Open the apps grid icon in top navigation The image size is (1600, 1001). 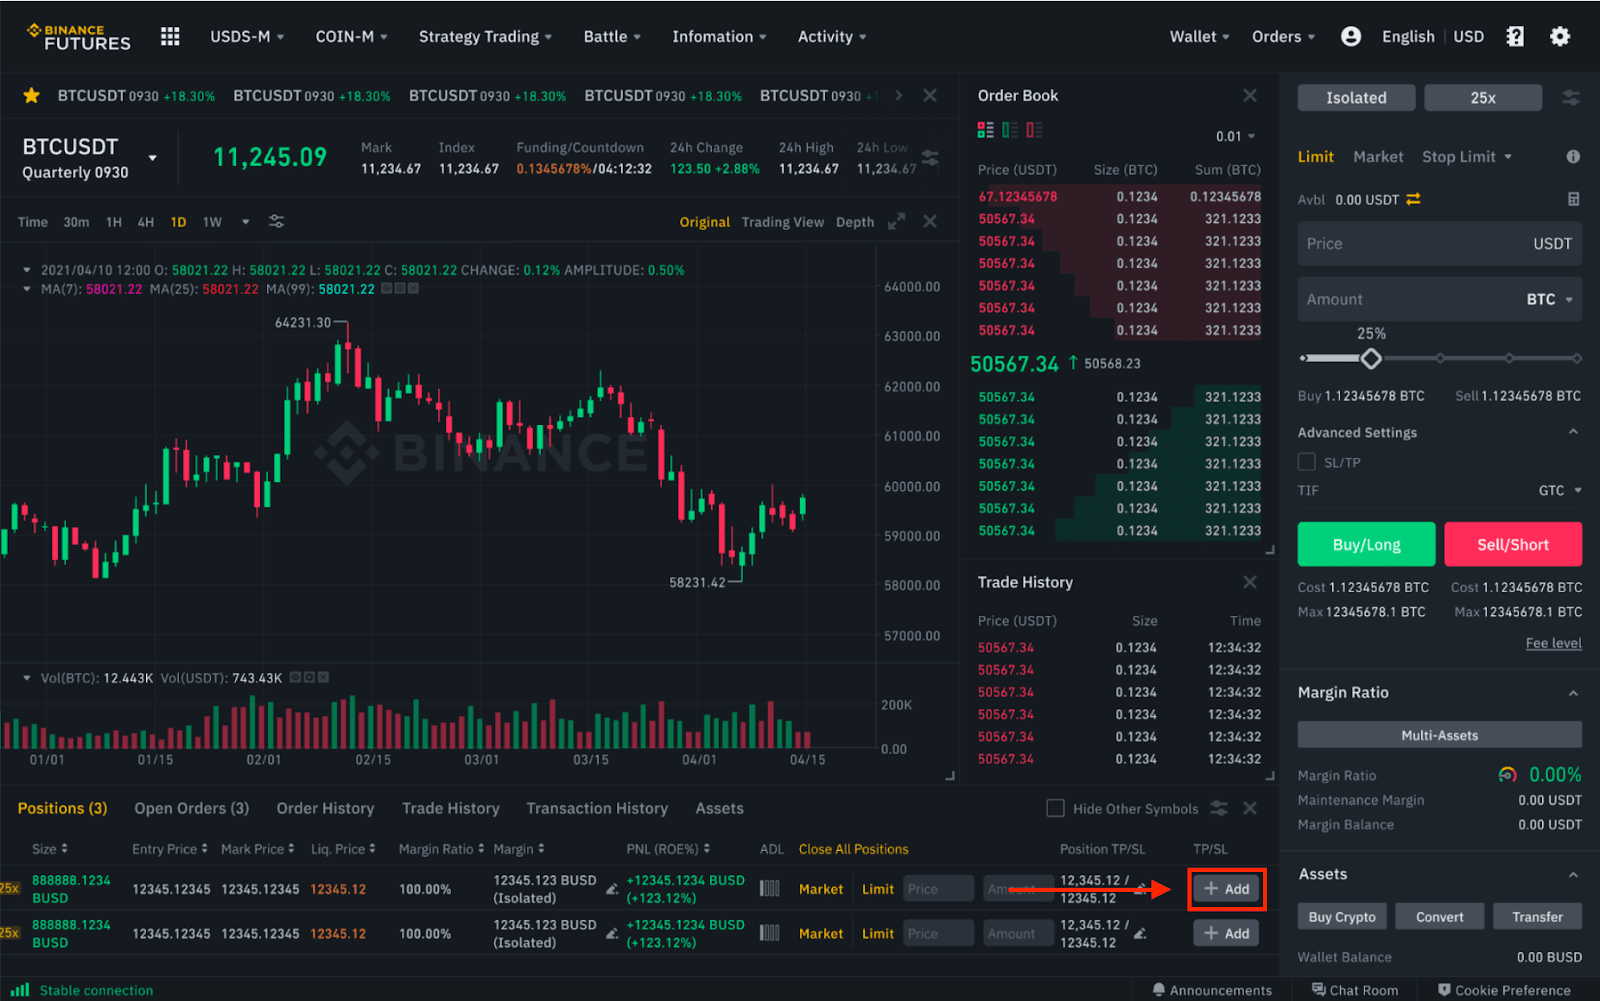[x=169, y=36]
